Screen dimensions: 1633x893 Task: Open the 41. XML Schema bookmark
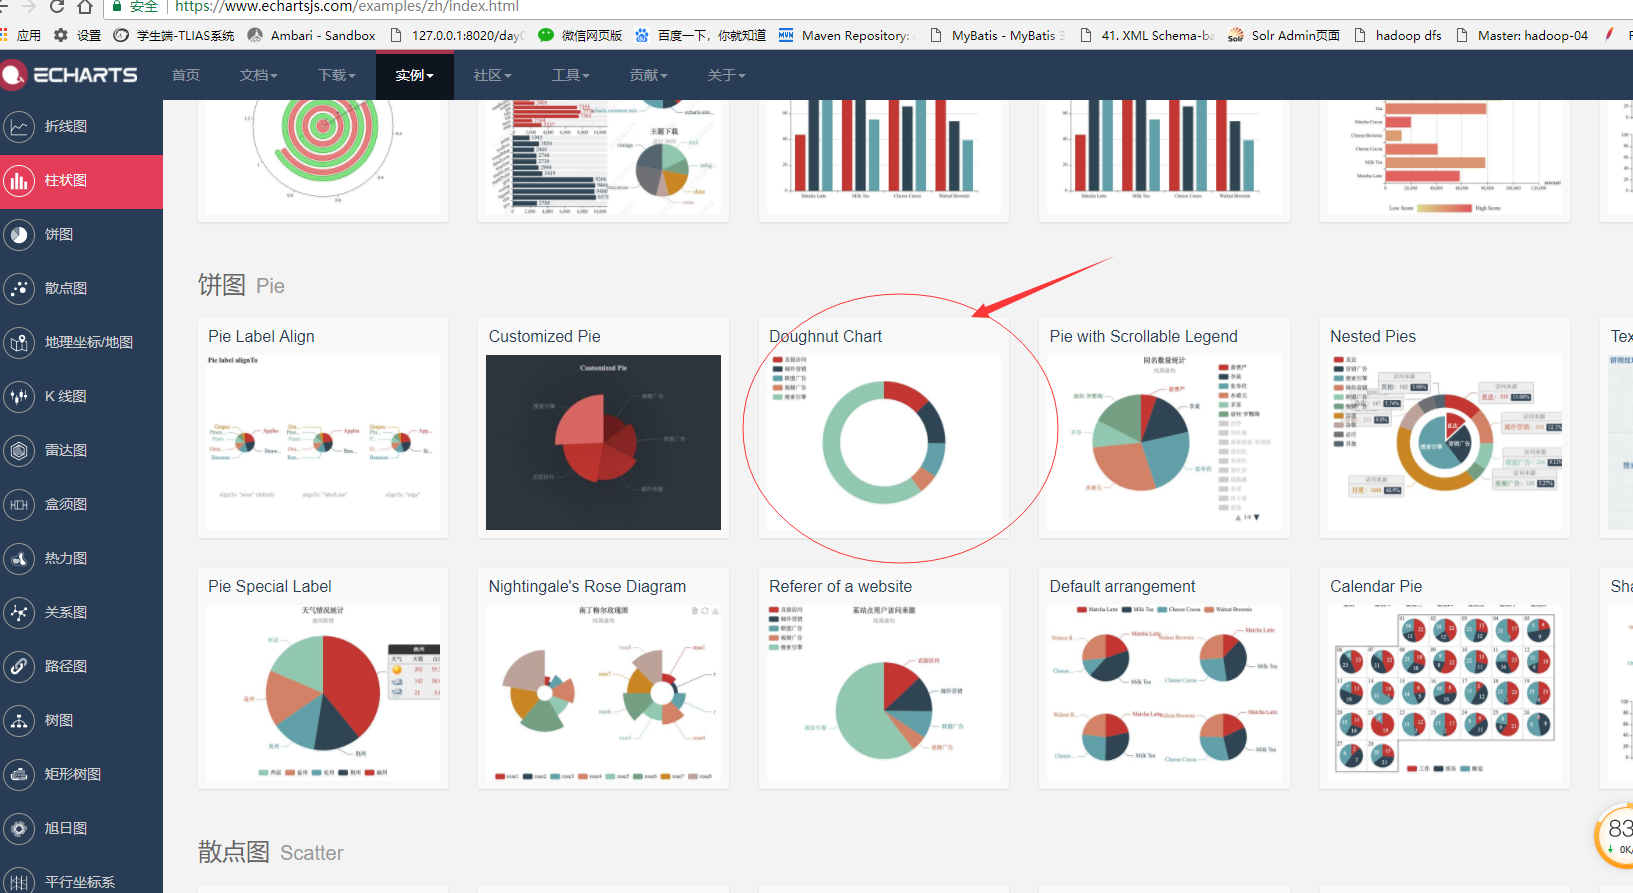1146,35
